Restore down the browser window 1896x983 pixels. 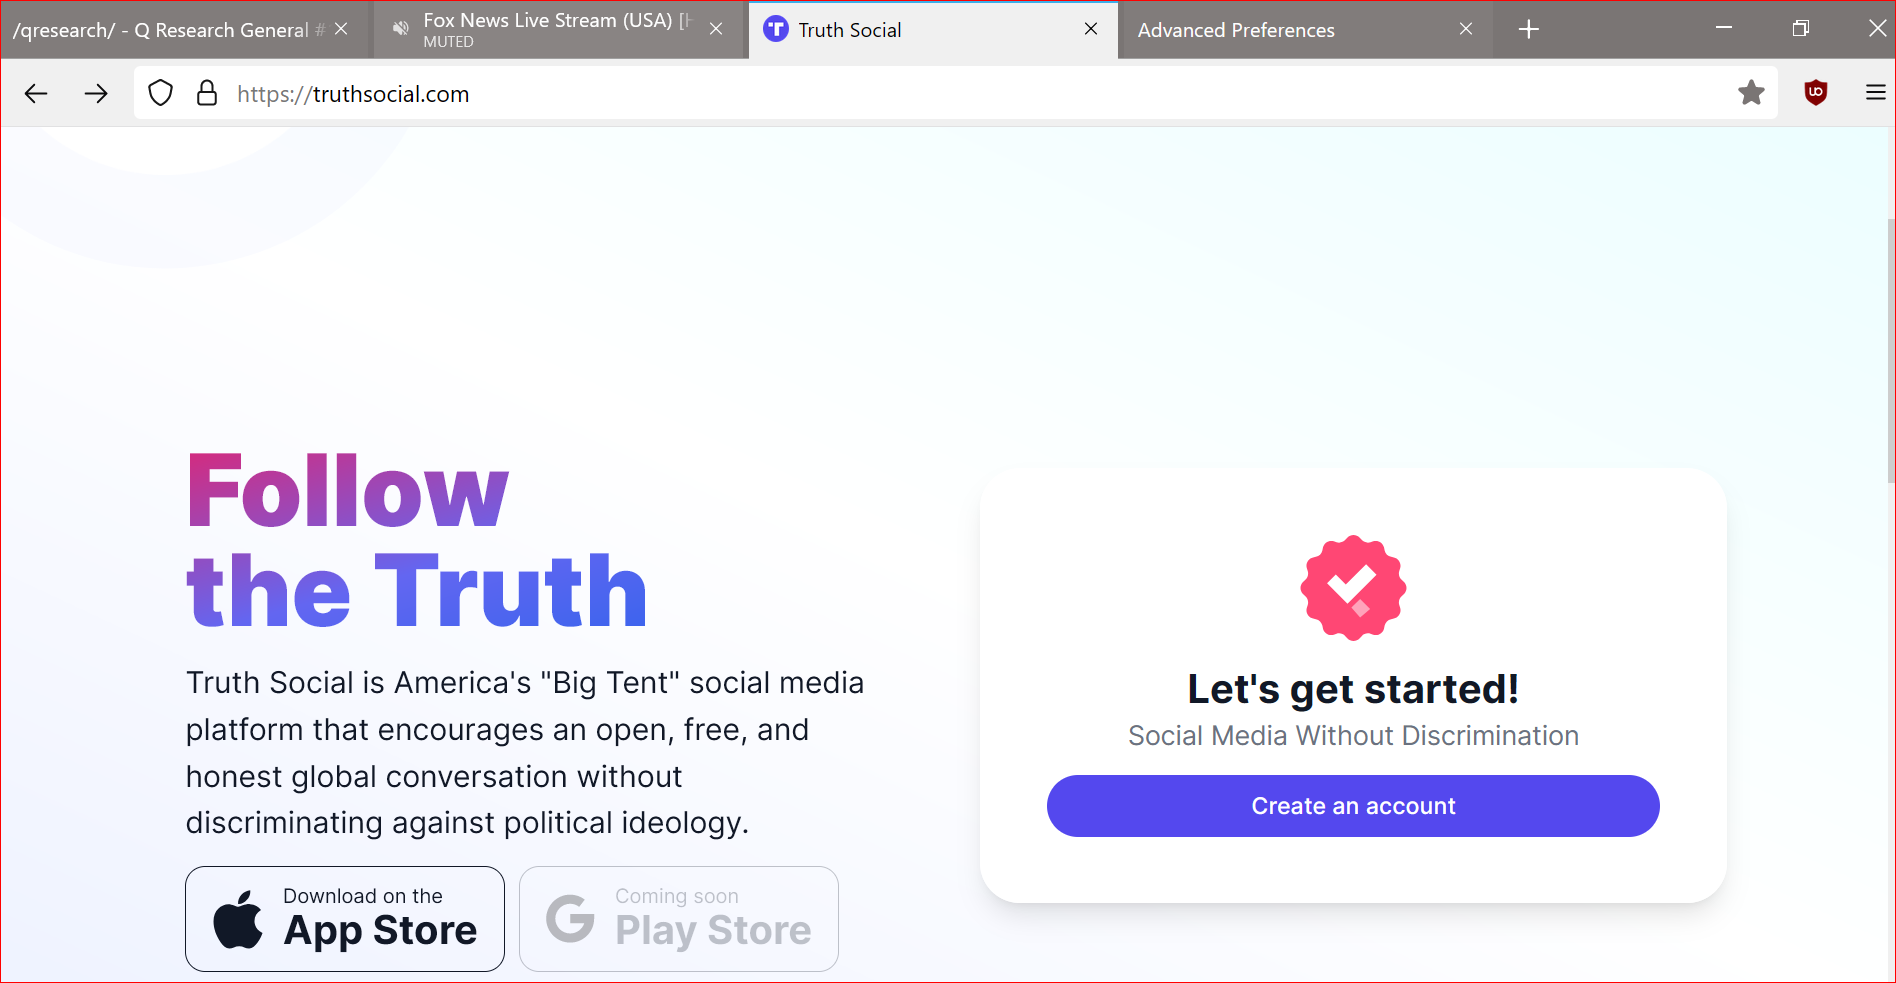pyautogui.click(x=1801, y=29)
